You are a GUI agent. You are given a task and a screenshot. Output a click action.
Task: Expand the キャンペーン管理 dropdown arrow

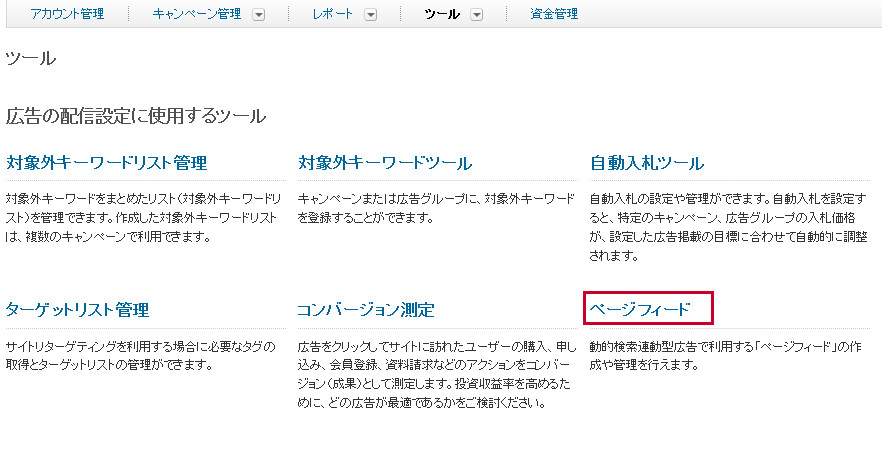pyautogui.click(x=258, y=15)
